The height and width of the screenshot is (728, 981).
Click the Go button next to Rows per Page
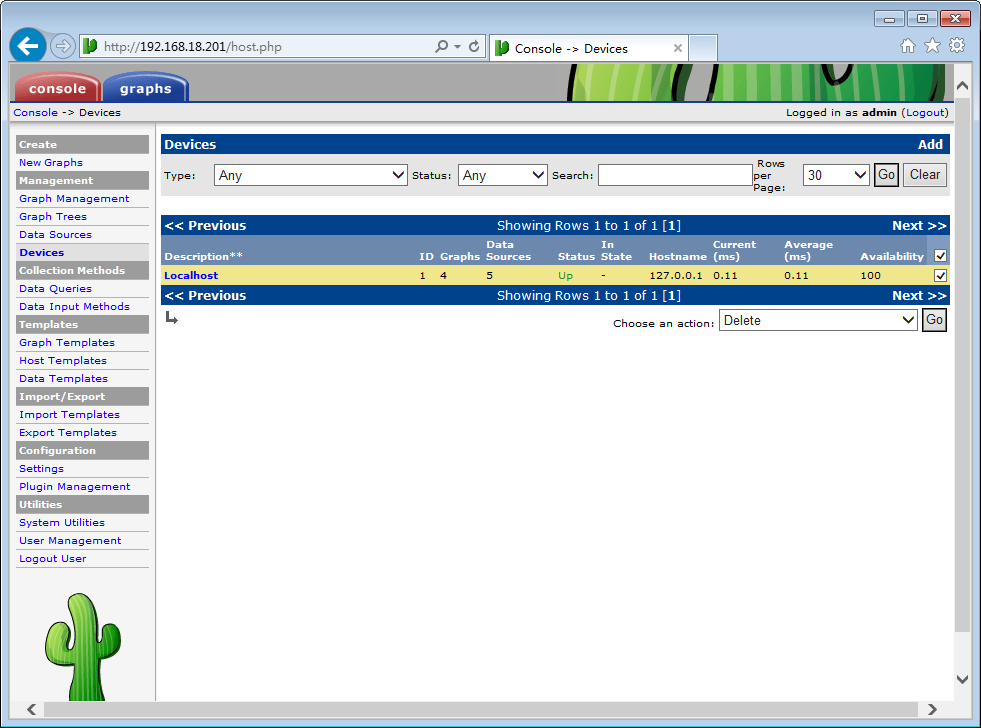[x=886, y=174]
